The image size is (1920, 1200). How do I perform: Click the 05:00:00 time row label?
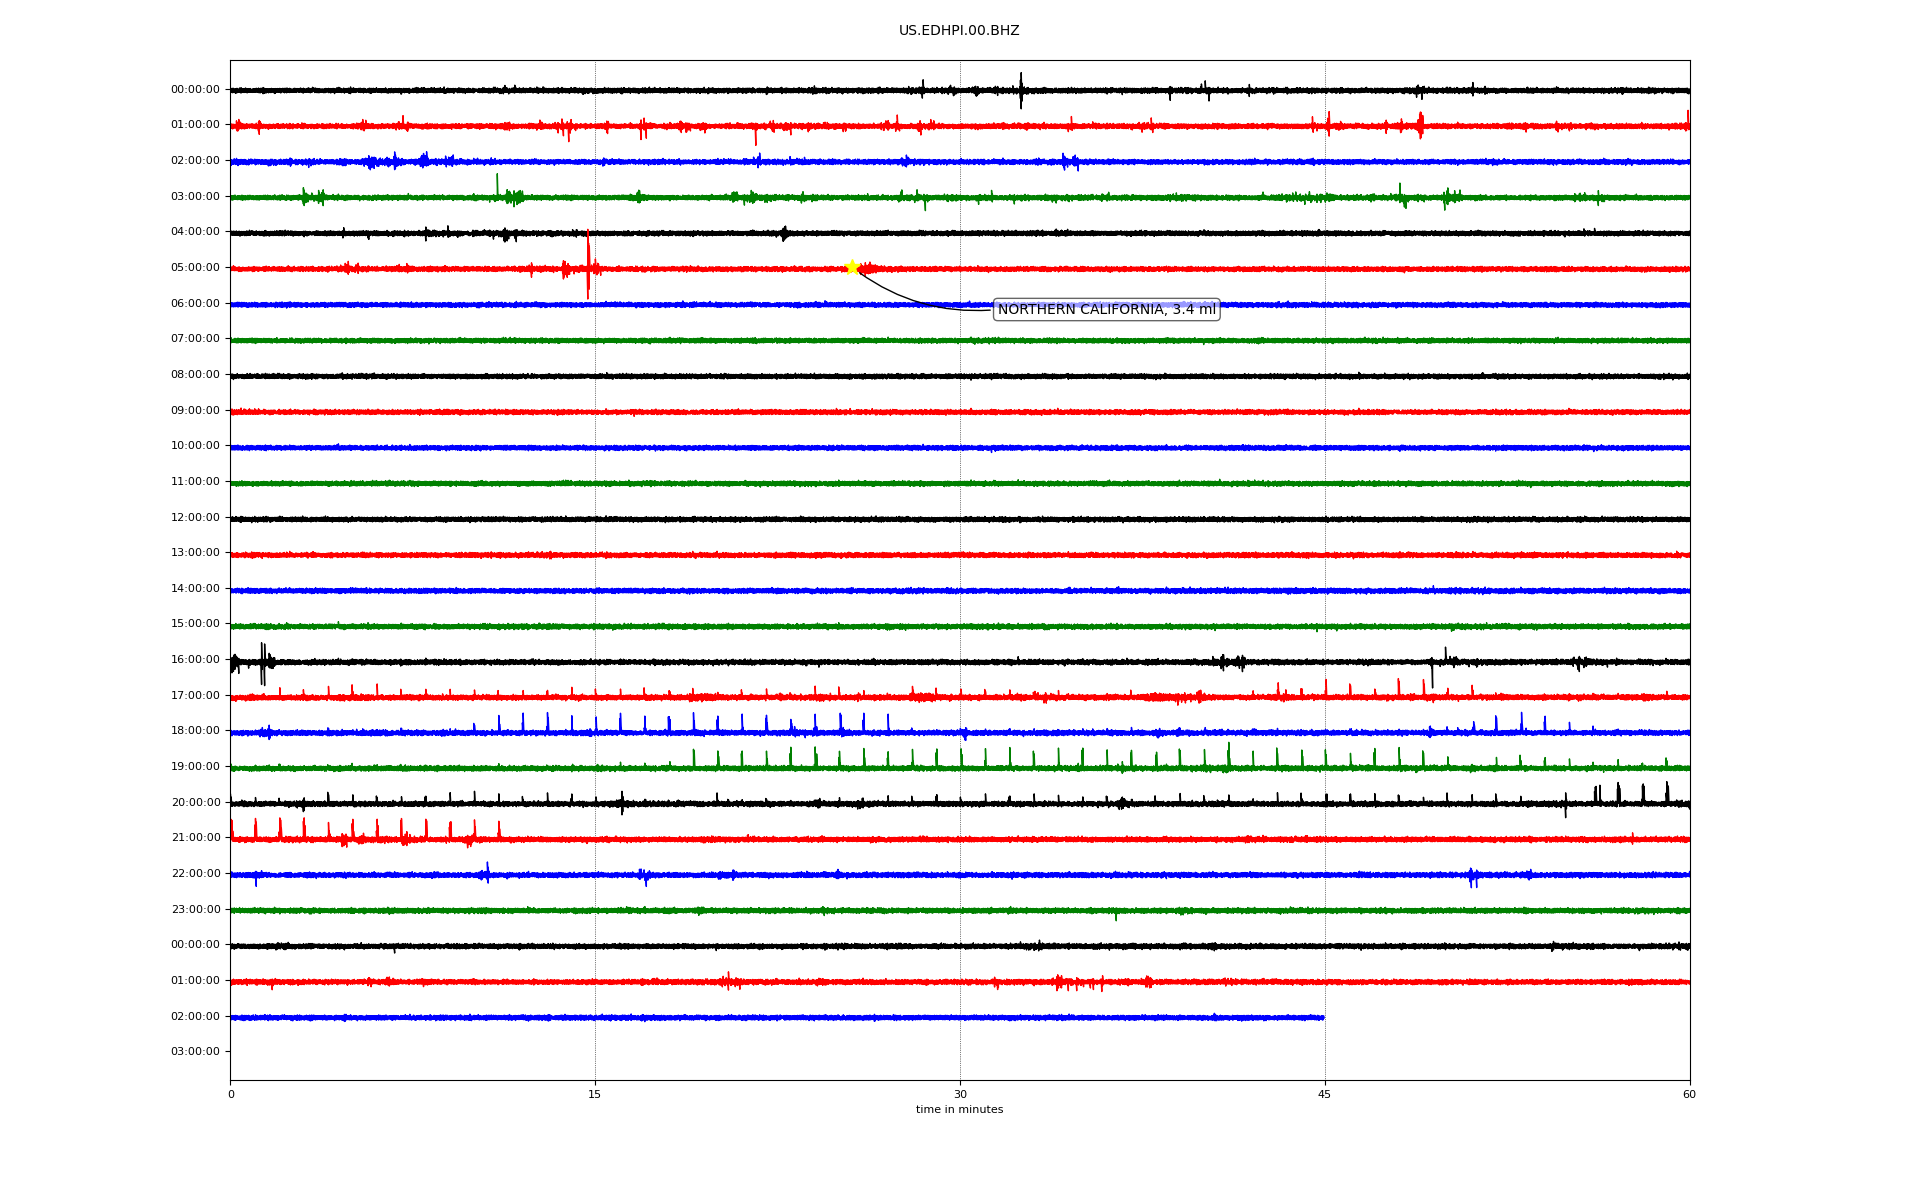tap(195, 268)
